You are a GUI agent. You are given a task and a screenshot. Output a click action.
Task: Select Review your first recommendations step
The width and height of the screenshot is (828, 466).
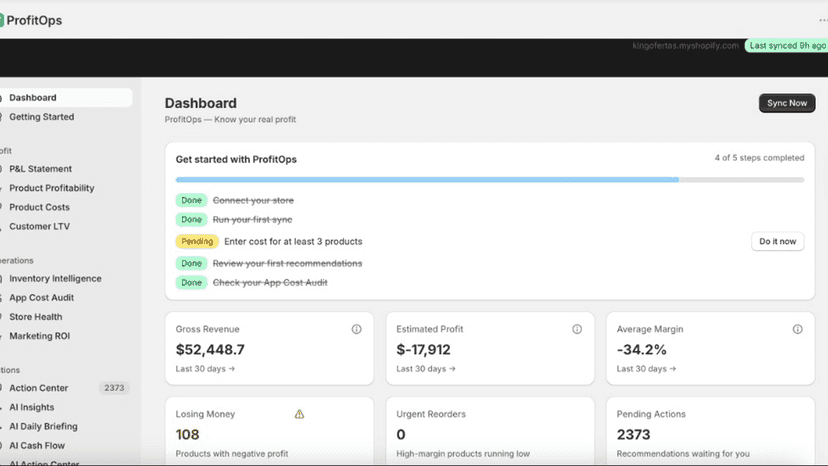[287, 263]
